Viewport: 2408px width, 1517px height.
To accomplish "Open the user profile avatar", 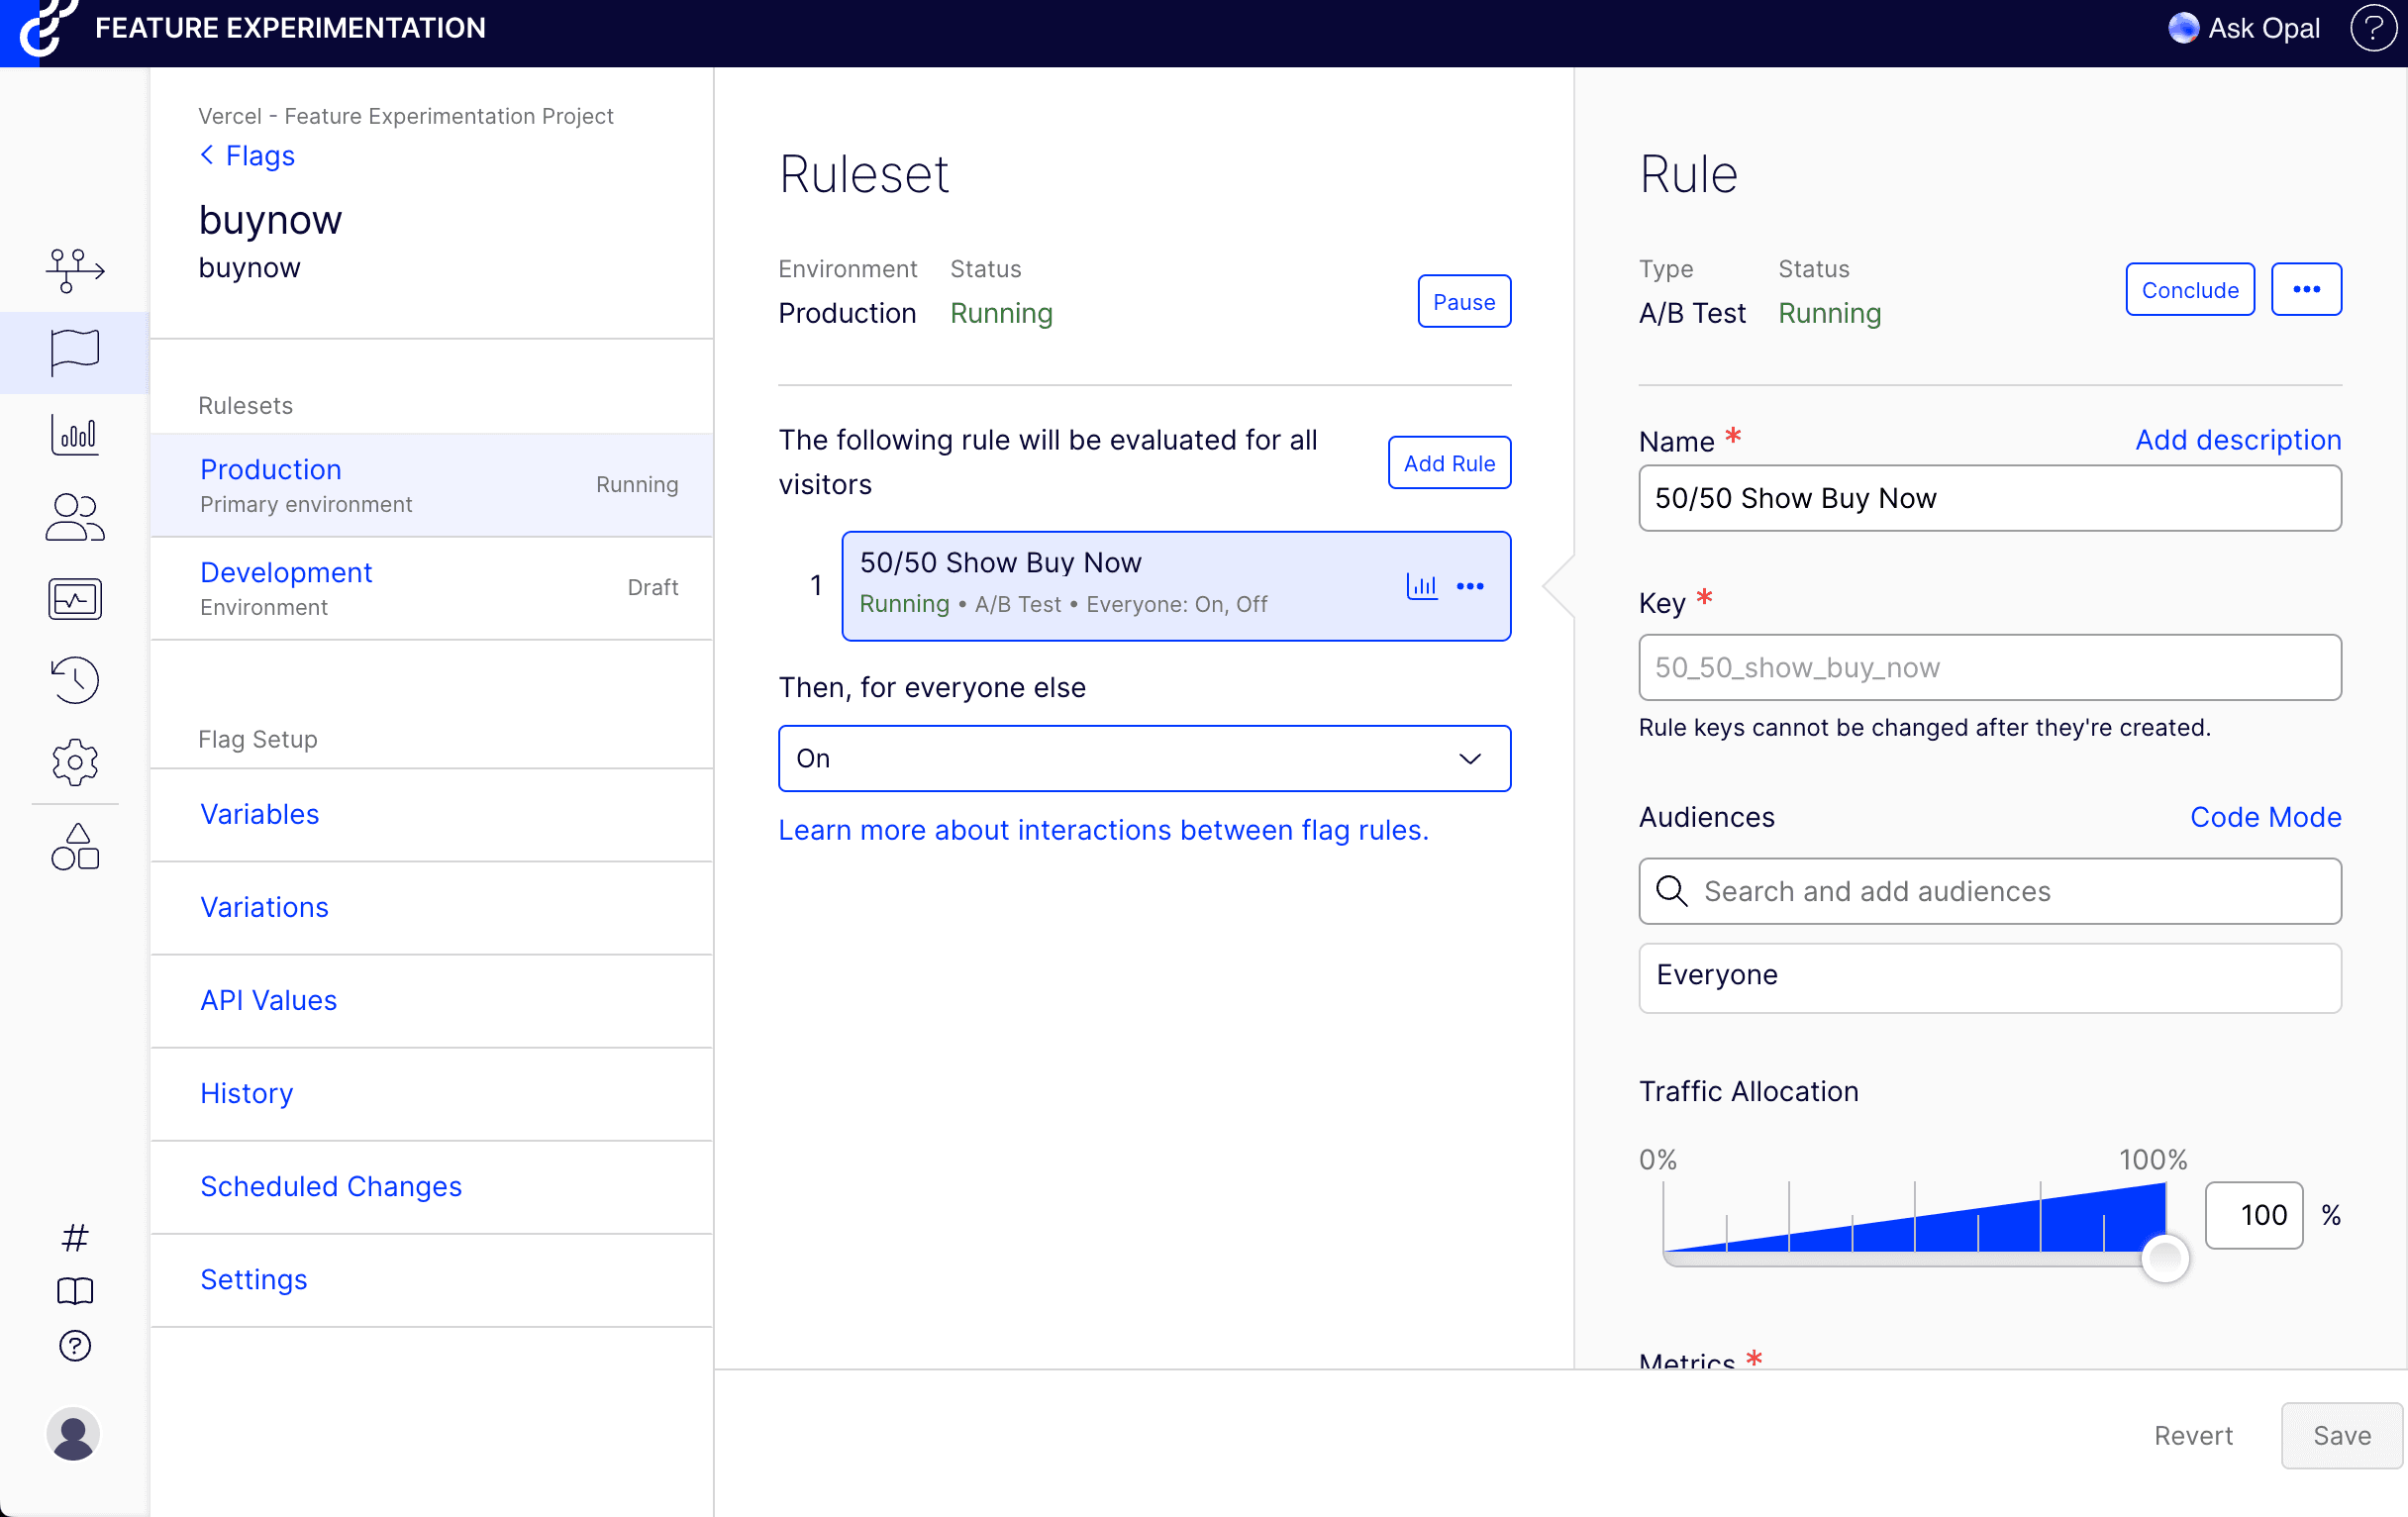I will coord(73,1434).
